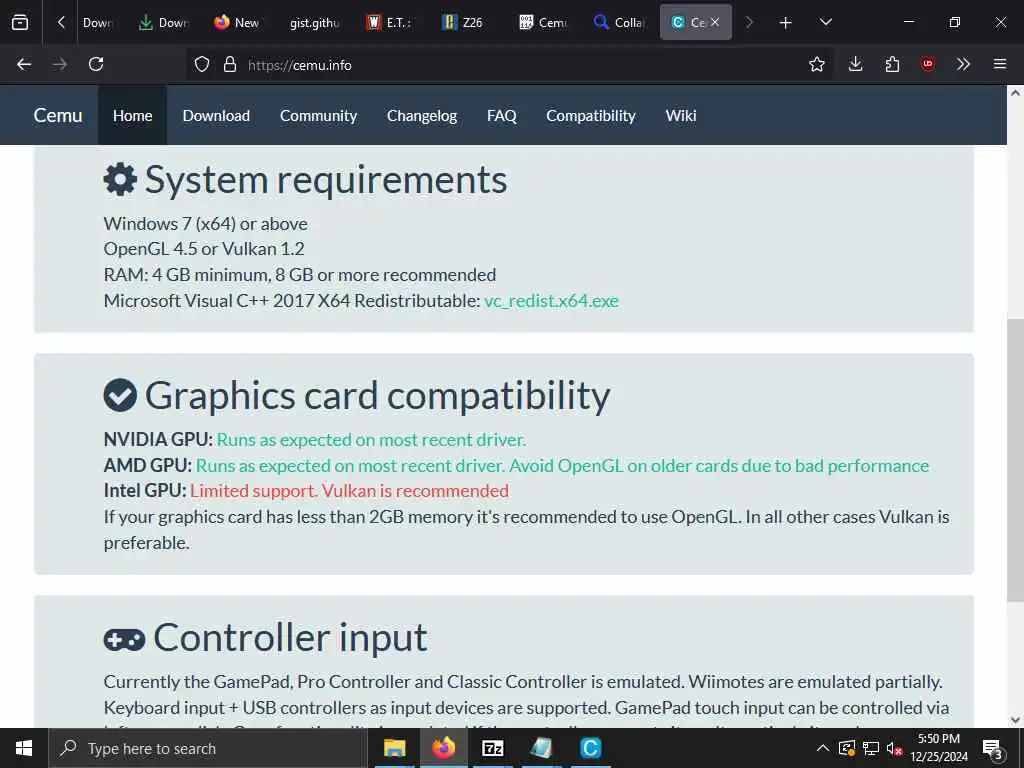Screen dimensions: 1024x768
Task: Open Firefox View icon at tab bar start
Action: (x=20, y=22)
